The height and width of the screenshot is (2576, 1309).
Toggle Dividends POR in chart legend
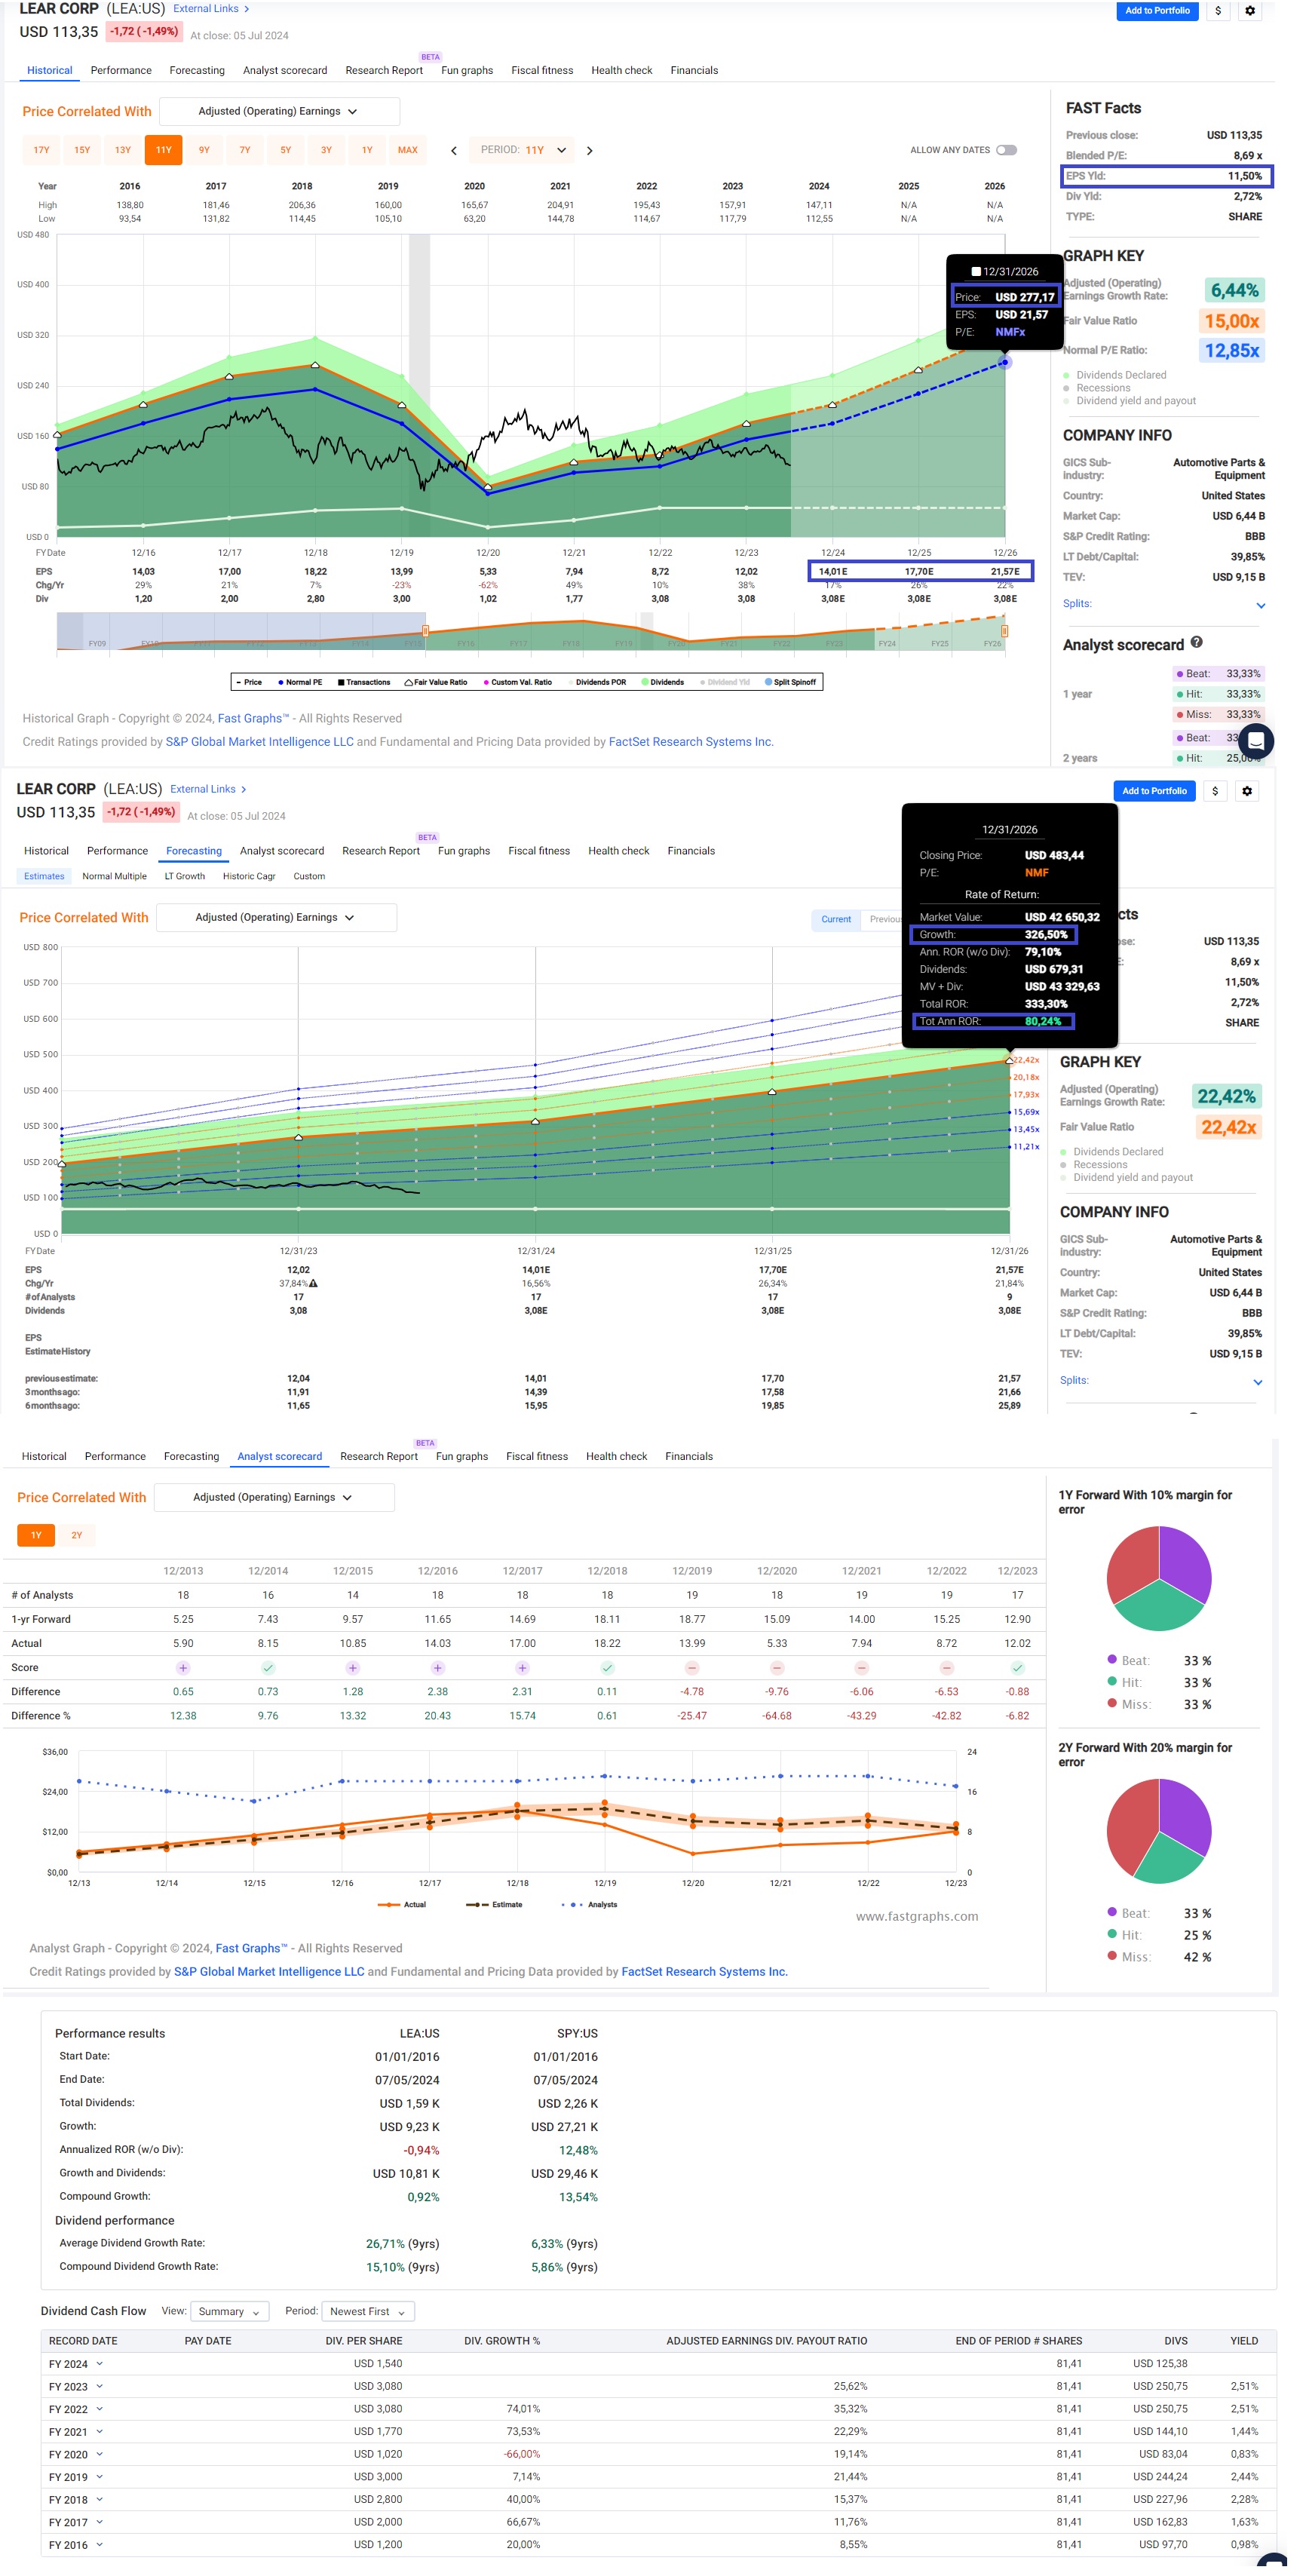click(x=598, y=682)
